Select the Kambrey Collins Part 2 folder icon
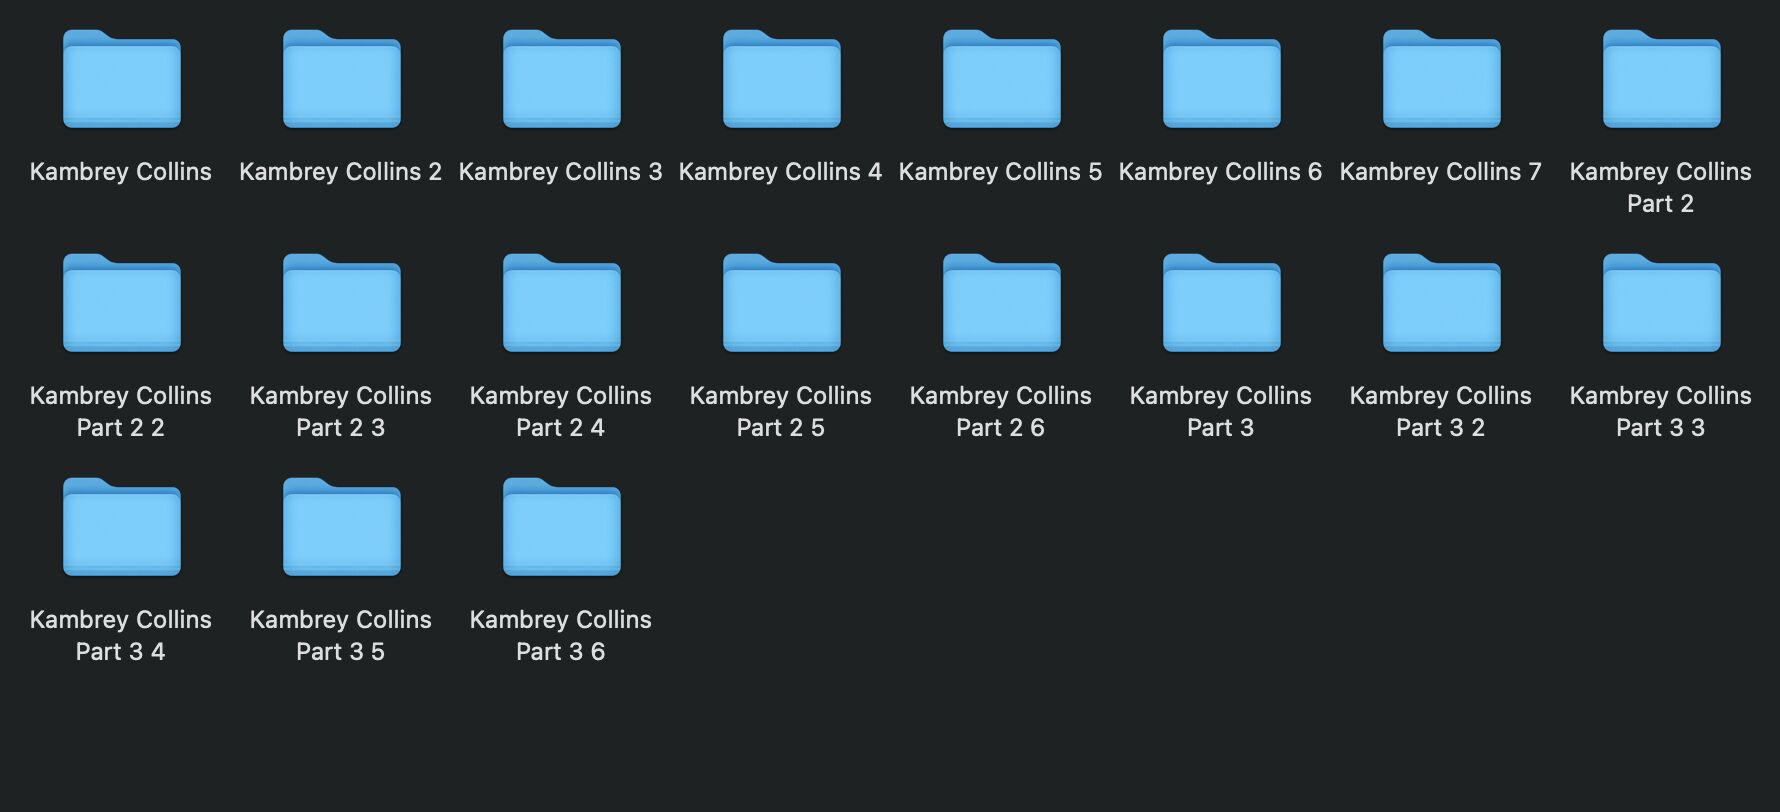This screenshot has width=1780, height=812. (x=1661, y=79)
